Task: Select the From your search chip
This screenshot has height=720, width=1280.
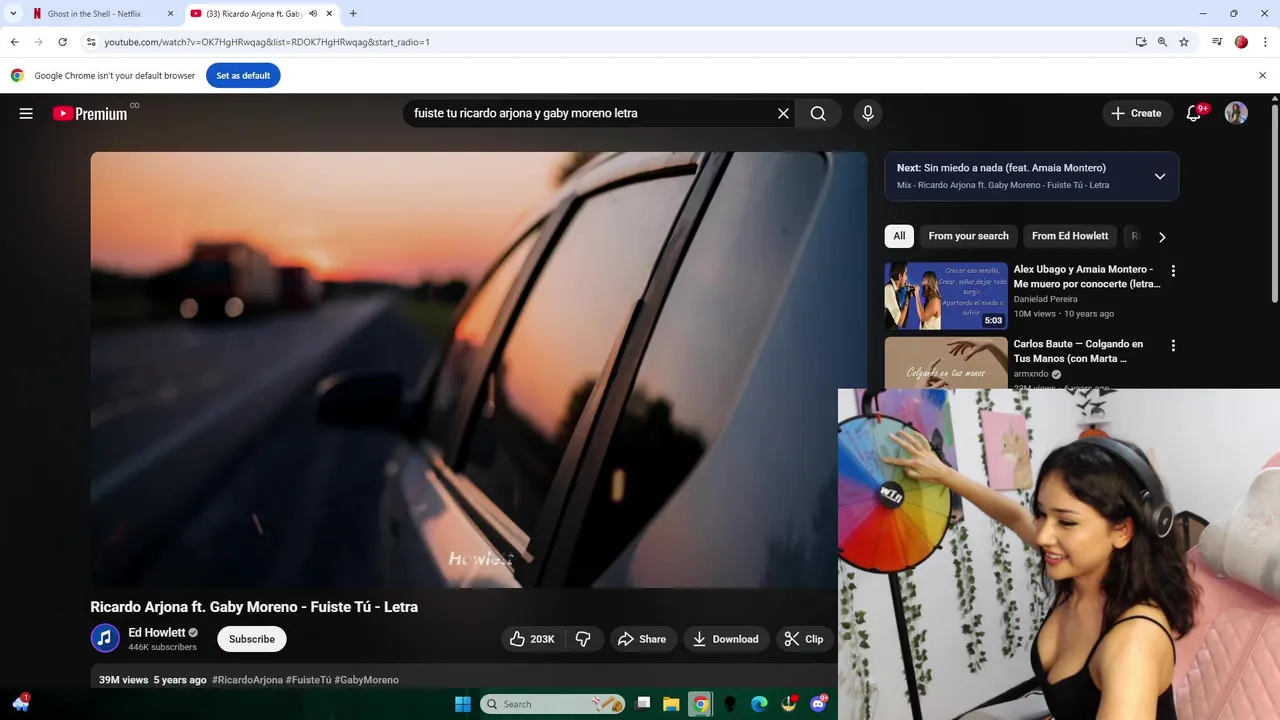Action: [968, 236]
